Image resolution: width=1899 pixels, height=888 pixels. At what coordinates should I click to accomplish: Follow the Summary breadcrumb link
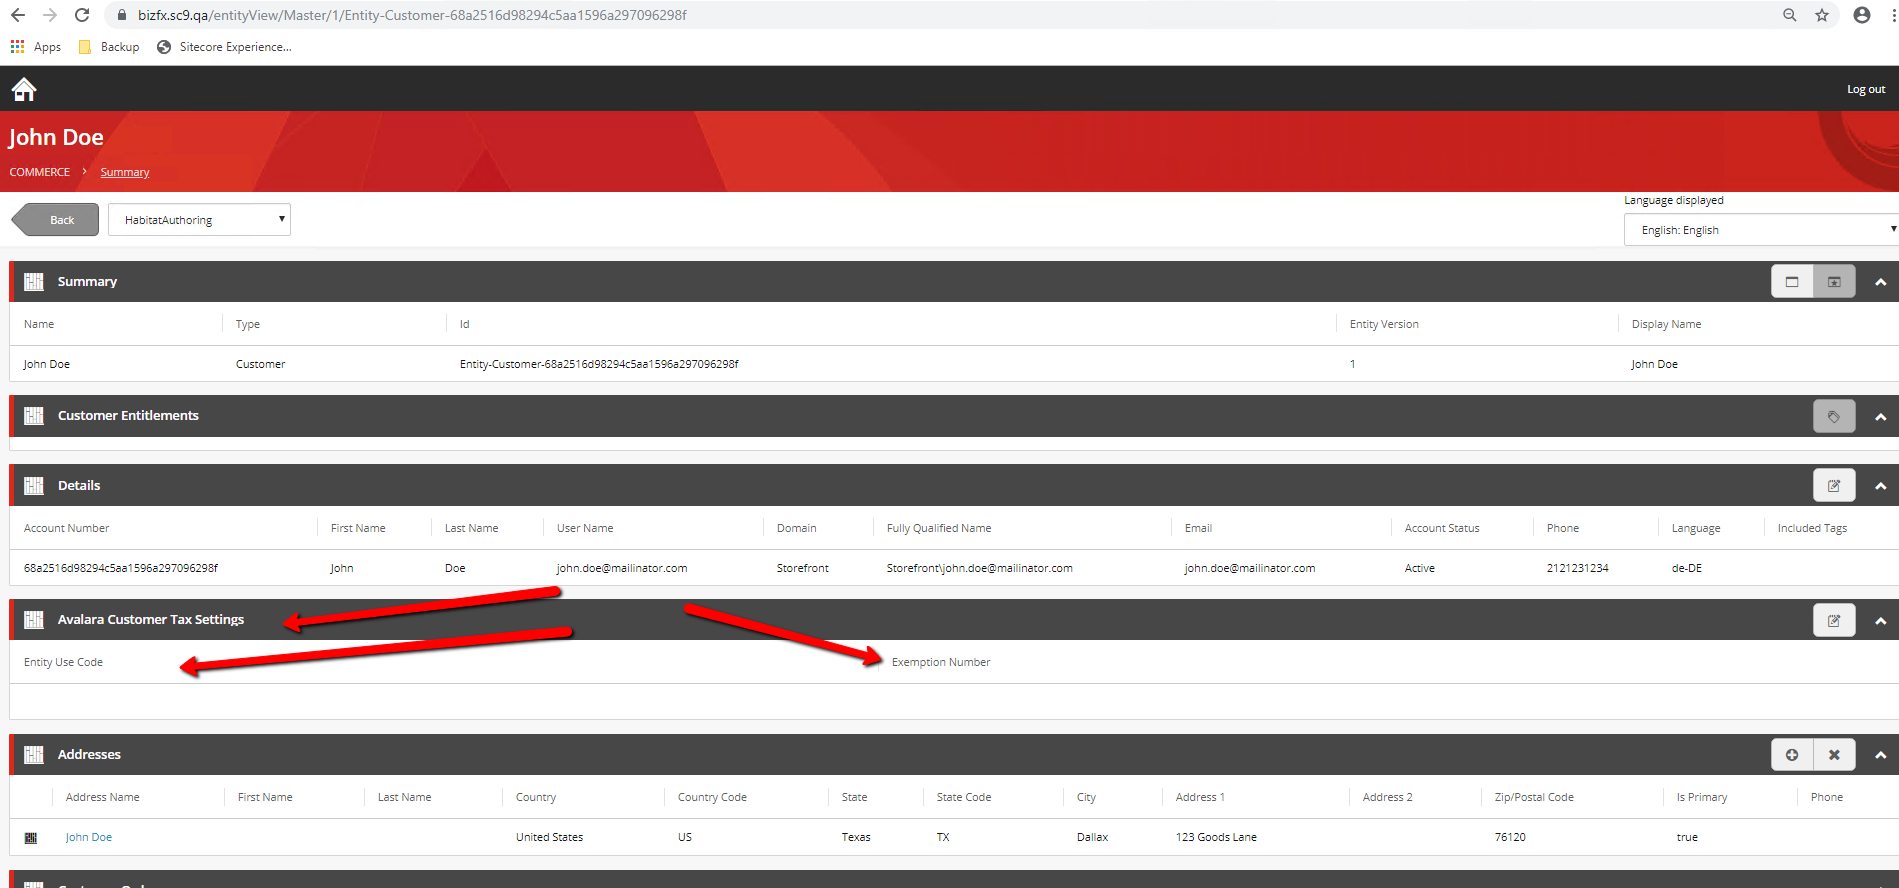(125, 172)
